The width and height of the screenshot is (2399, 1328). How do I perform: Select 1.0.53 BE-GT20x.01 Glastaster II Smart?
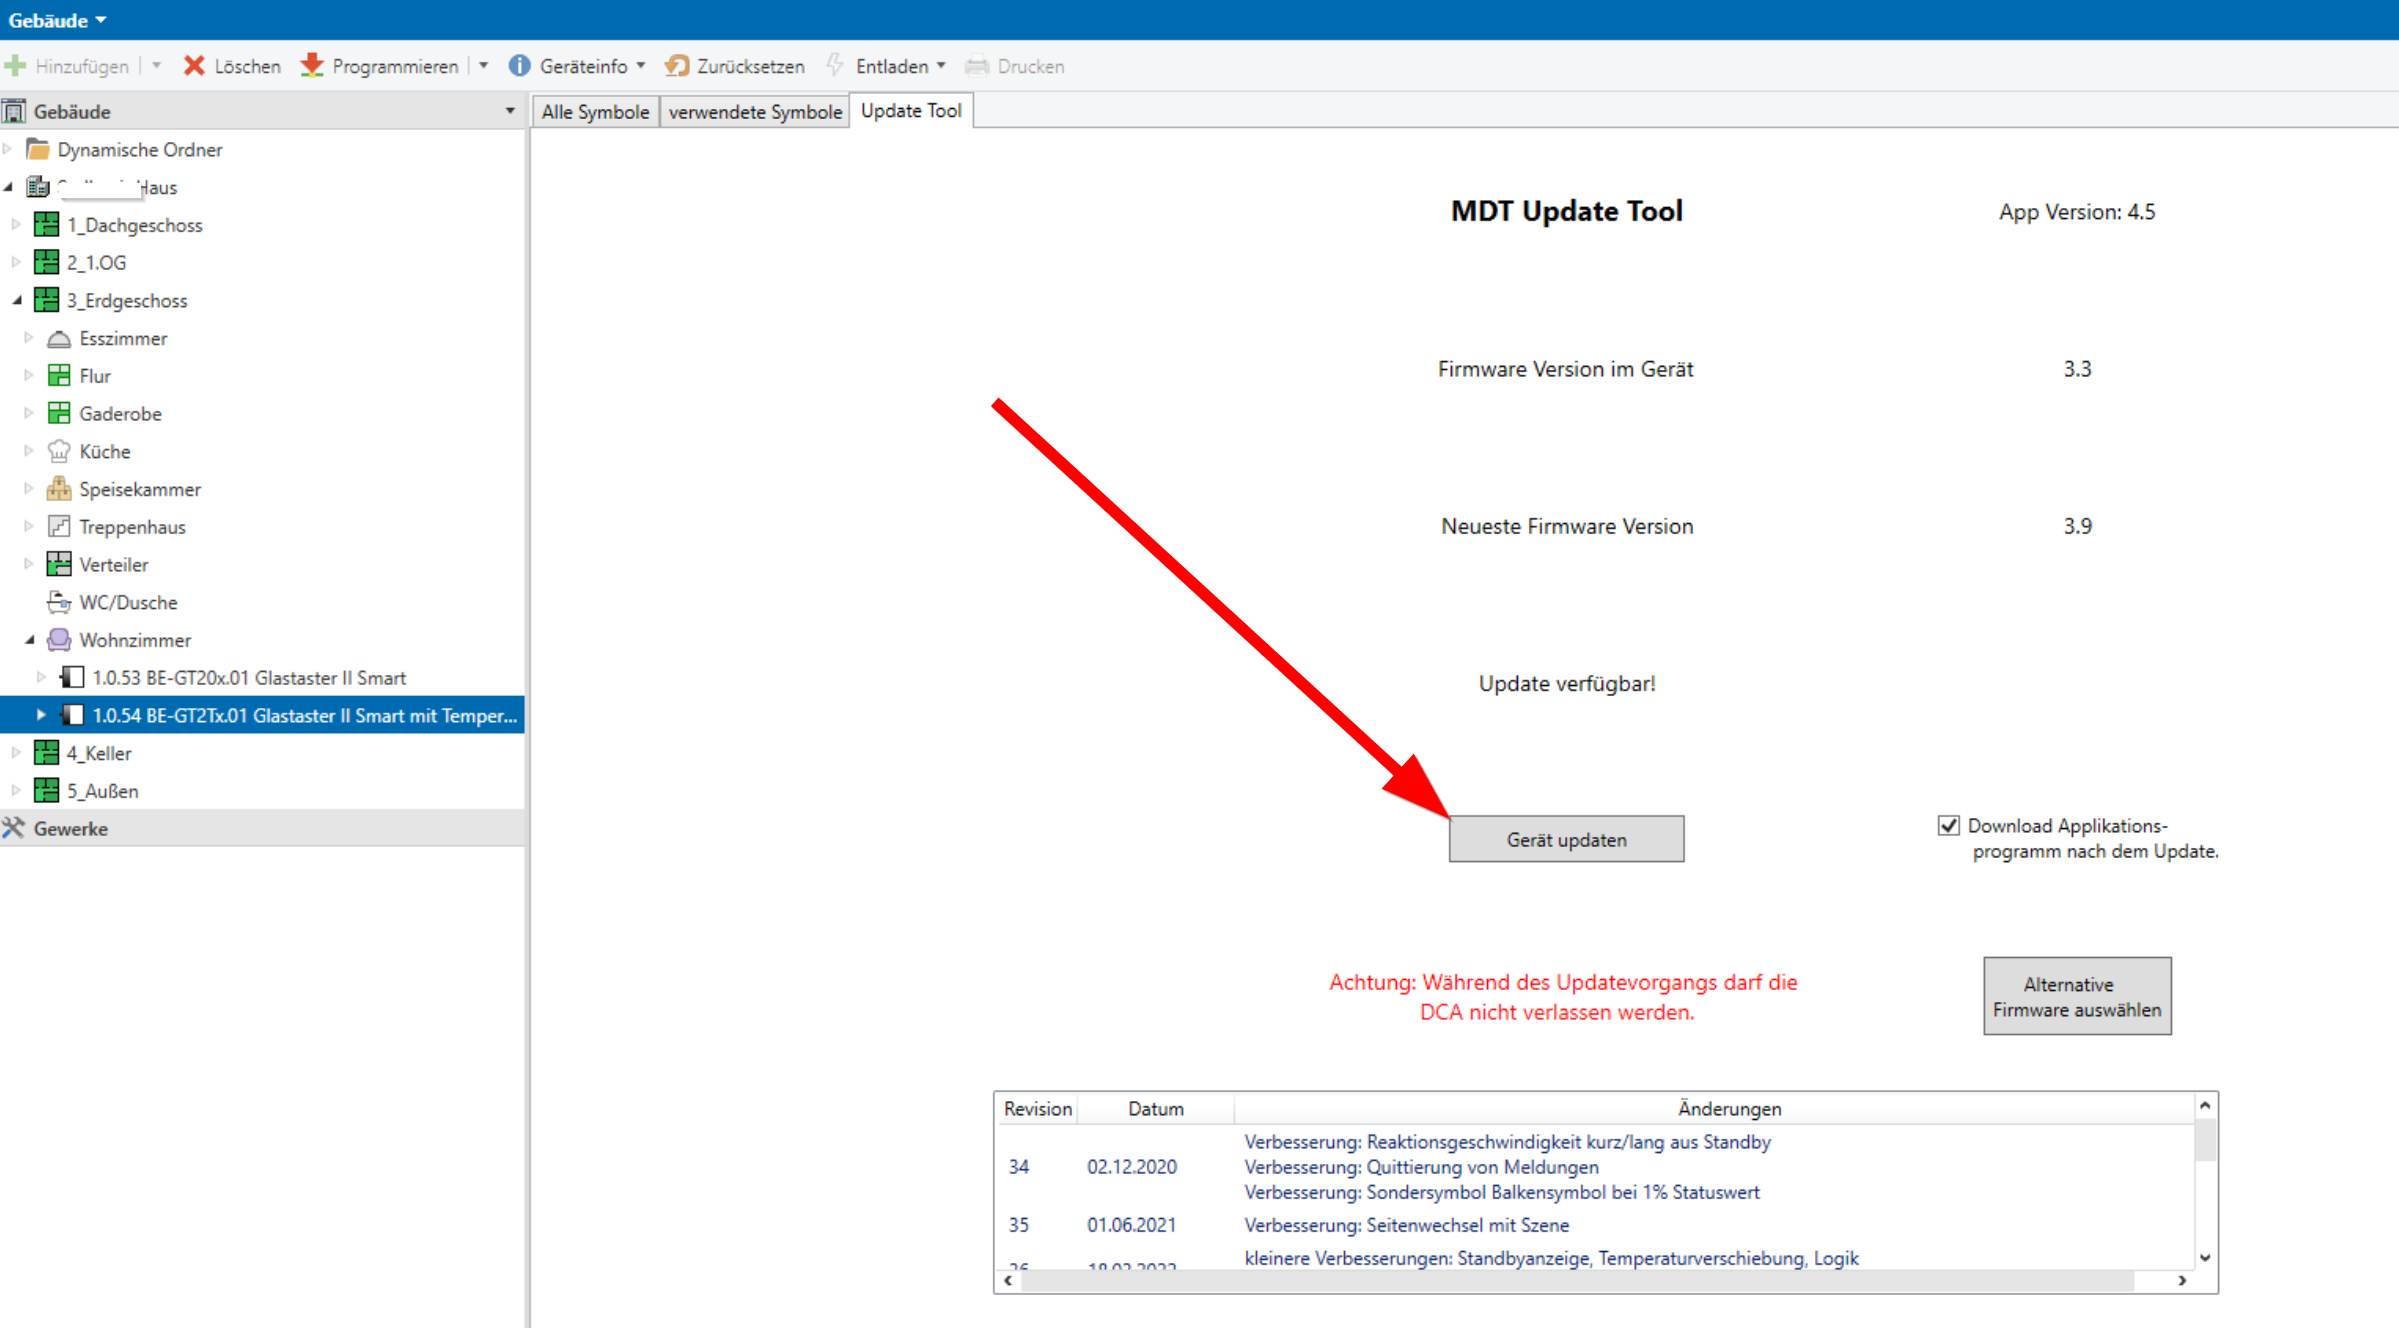point(249,678)
